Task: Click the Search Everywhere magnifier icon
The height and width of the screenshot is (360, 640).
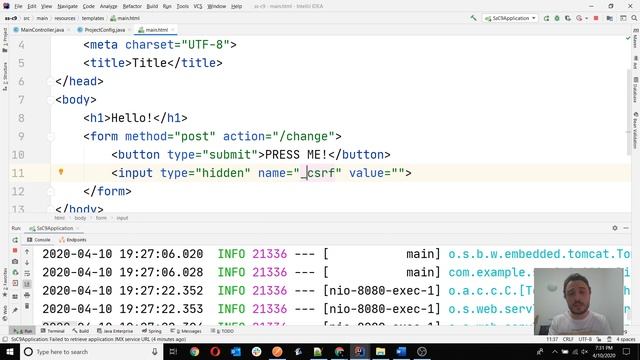Action: coord(634,18)
